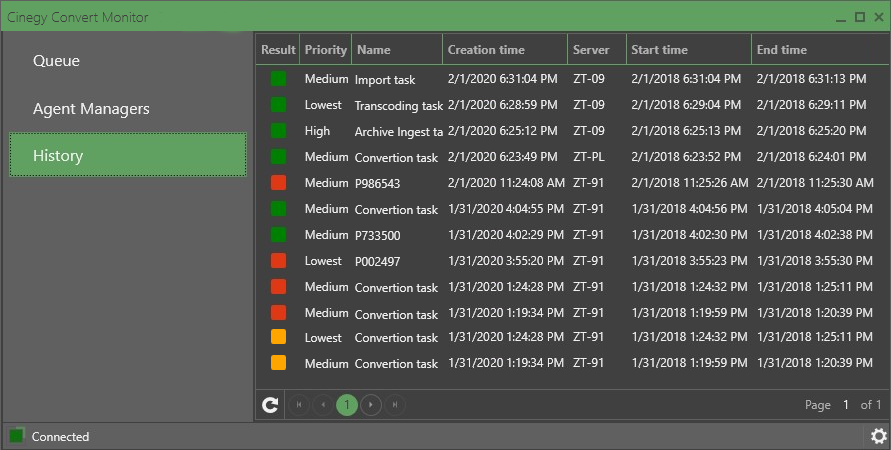Click green result square of Transcoding task
Screen dimensions: 891x450
278,105
